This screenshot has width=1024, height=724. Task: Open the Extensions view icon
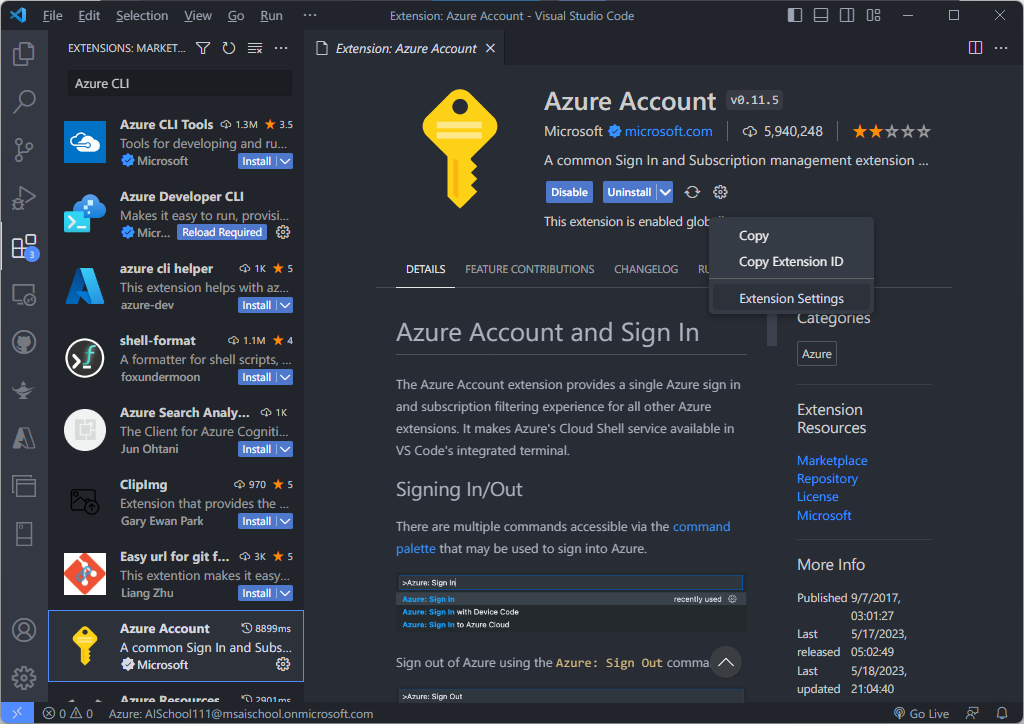click(x=24, y=246)
